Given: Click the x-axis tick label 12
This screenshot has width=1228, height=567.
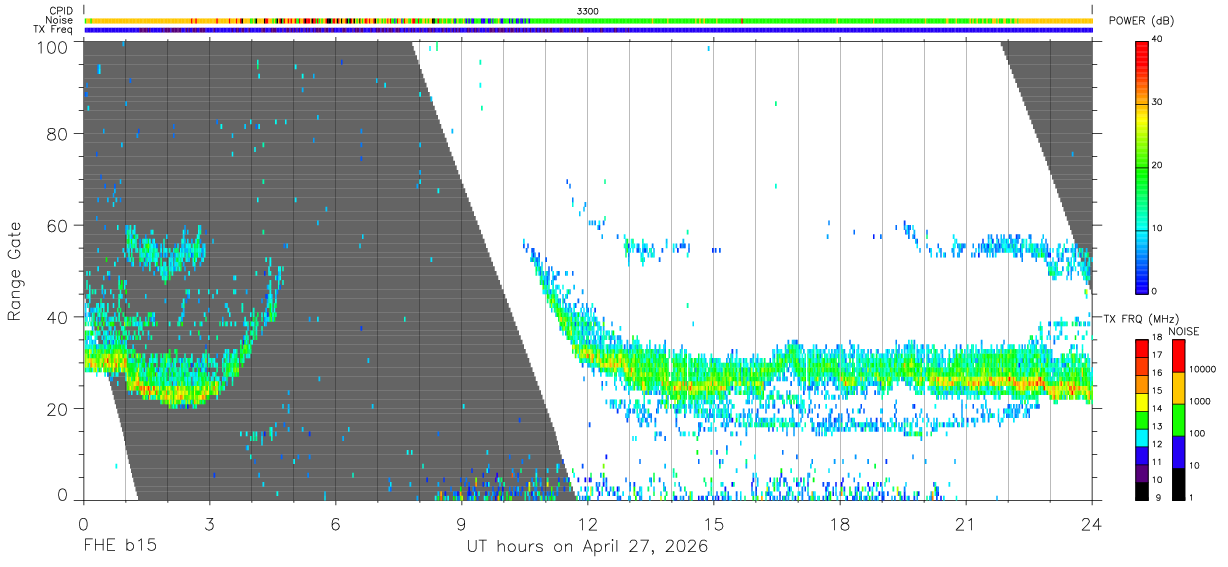Looking at the screenshot, I should coord(587,523).
